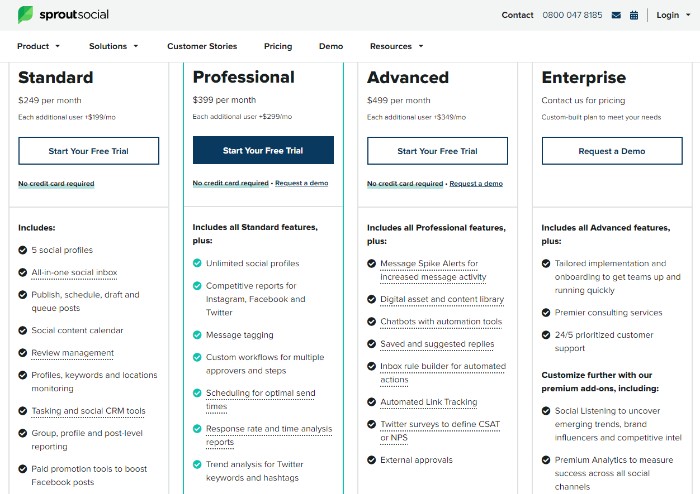Call phone number 0800 047 8185
The image size is (700, 494).
click(x=572, y=15)
